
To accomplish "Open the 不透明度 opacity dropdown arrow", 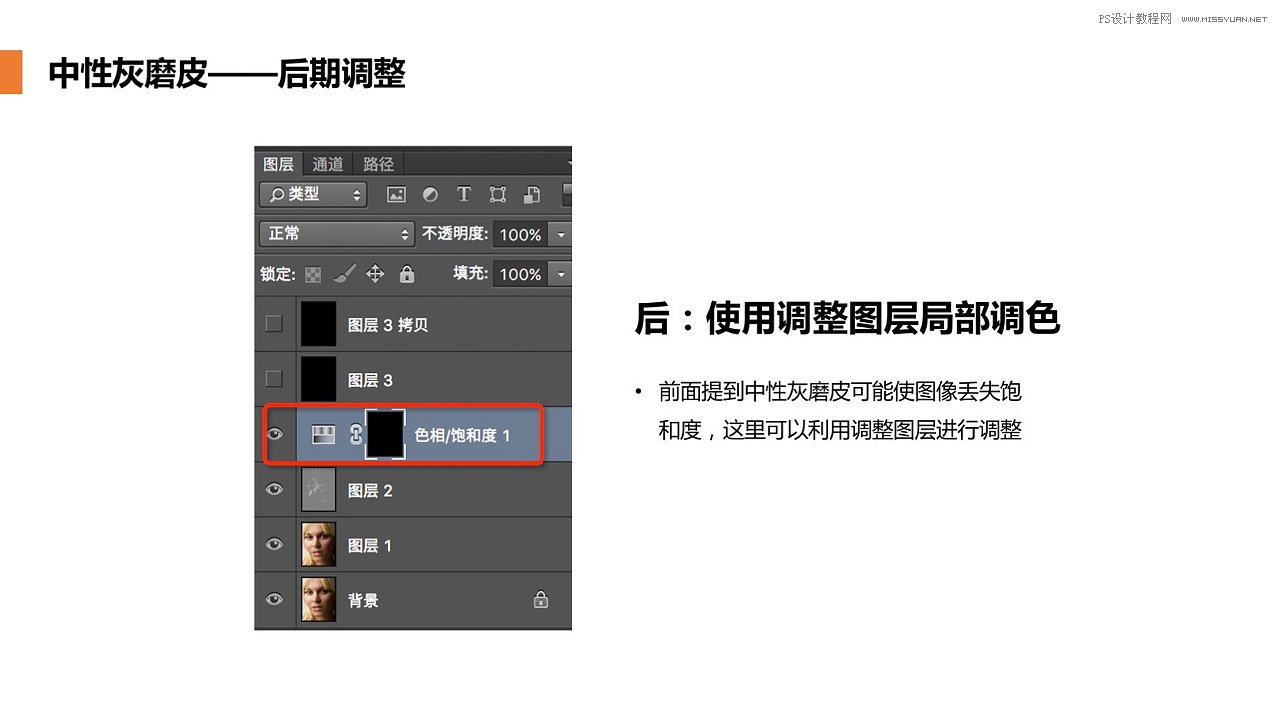I will [560, 234].
